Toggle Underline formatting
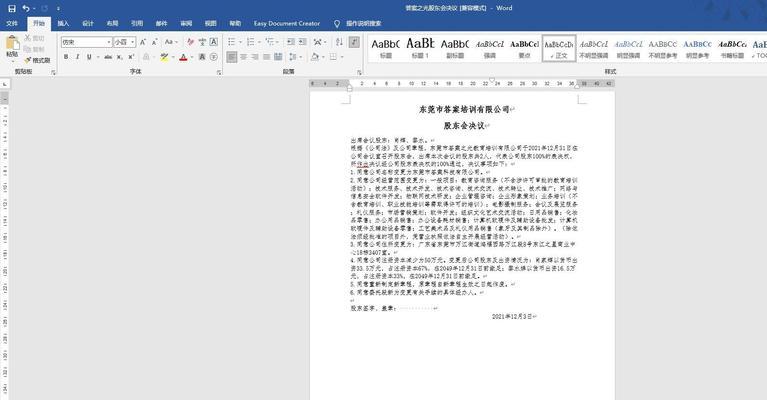Viewport: 767px width, 400px height. 89,57
